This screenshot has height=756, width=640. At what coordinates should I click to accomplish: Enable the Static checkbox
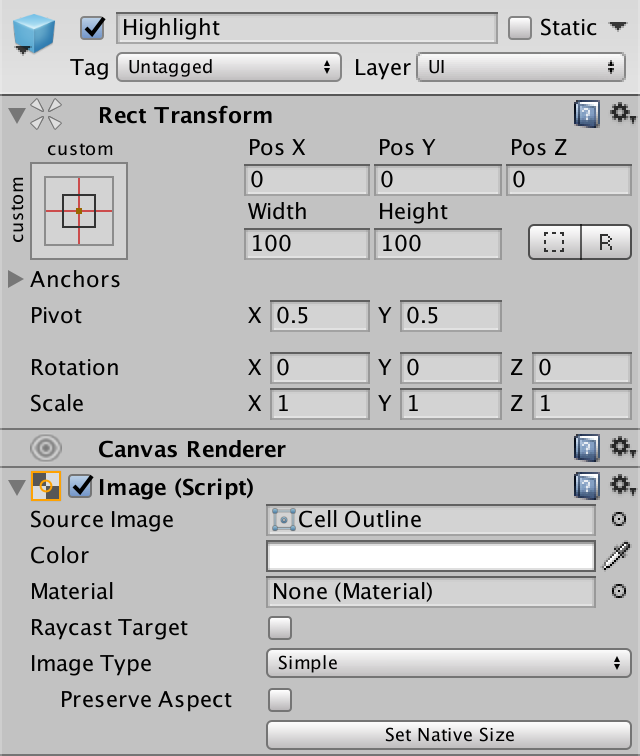pyautogui.click(x=520, y=28)
